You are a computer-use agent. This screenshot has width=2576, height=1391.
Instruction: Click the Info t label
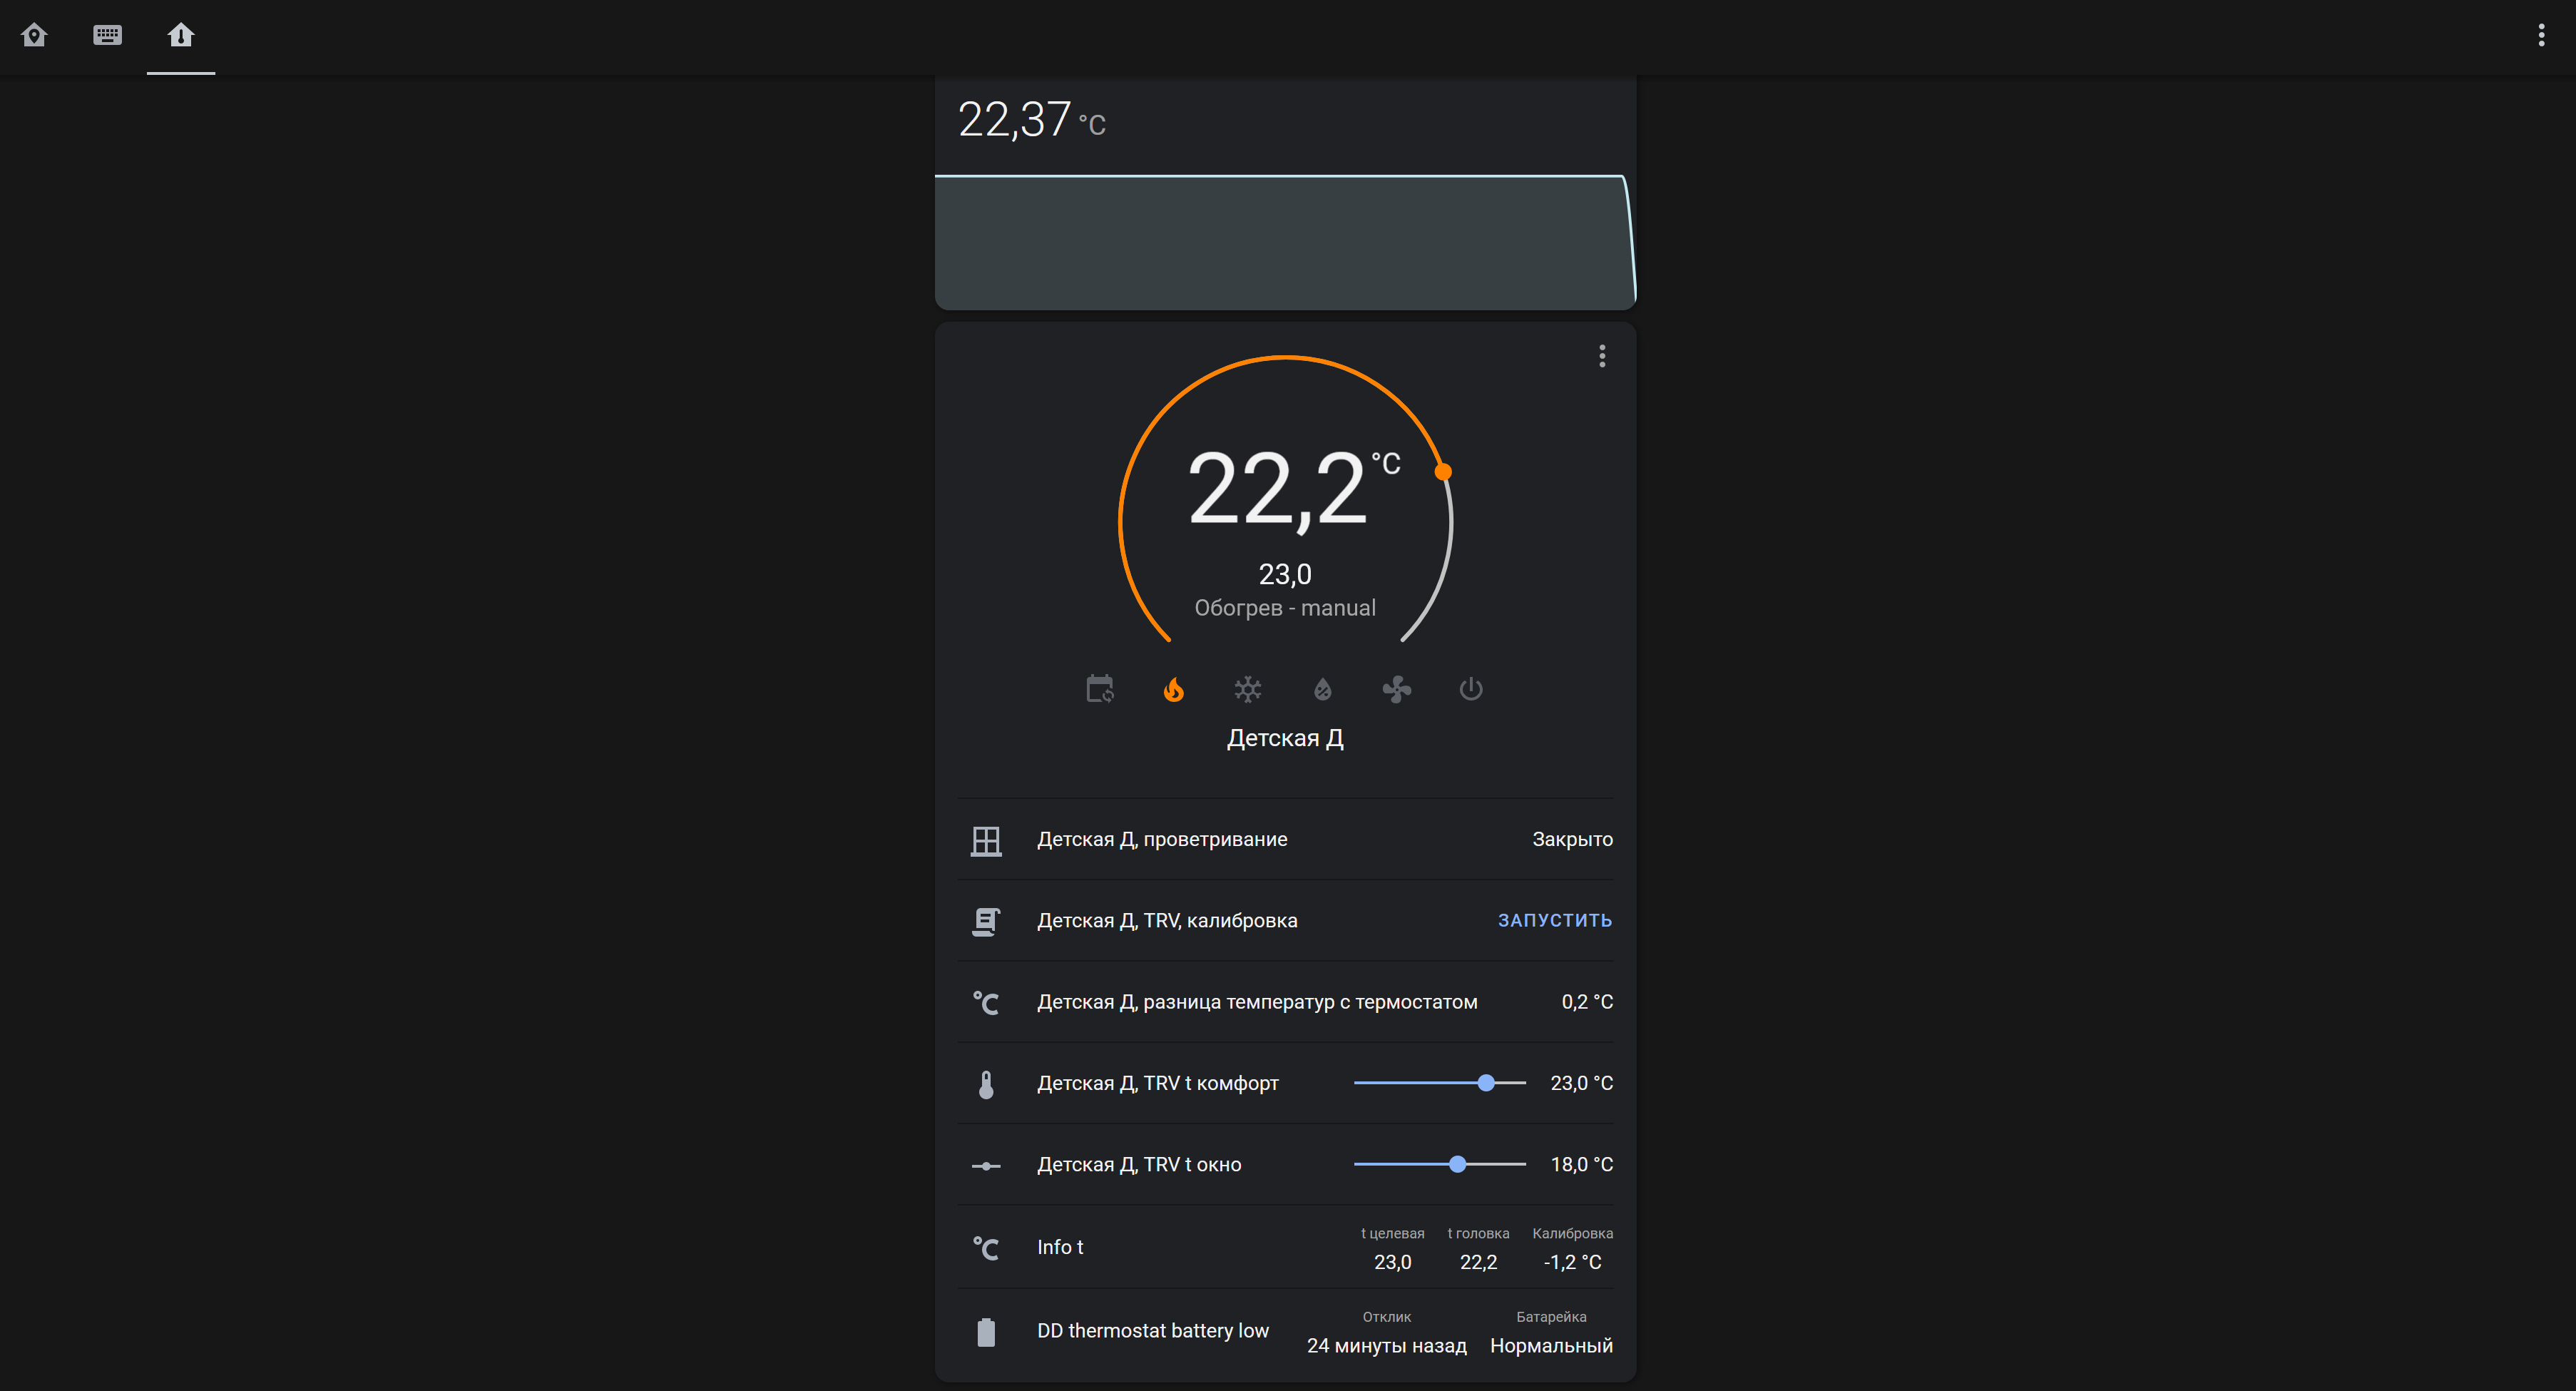(1060, 1247)
